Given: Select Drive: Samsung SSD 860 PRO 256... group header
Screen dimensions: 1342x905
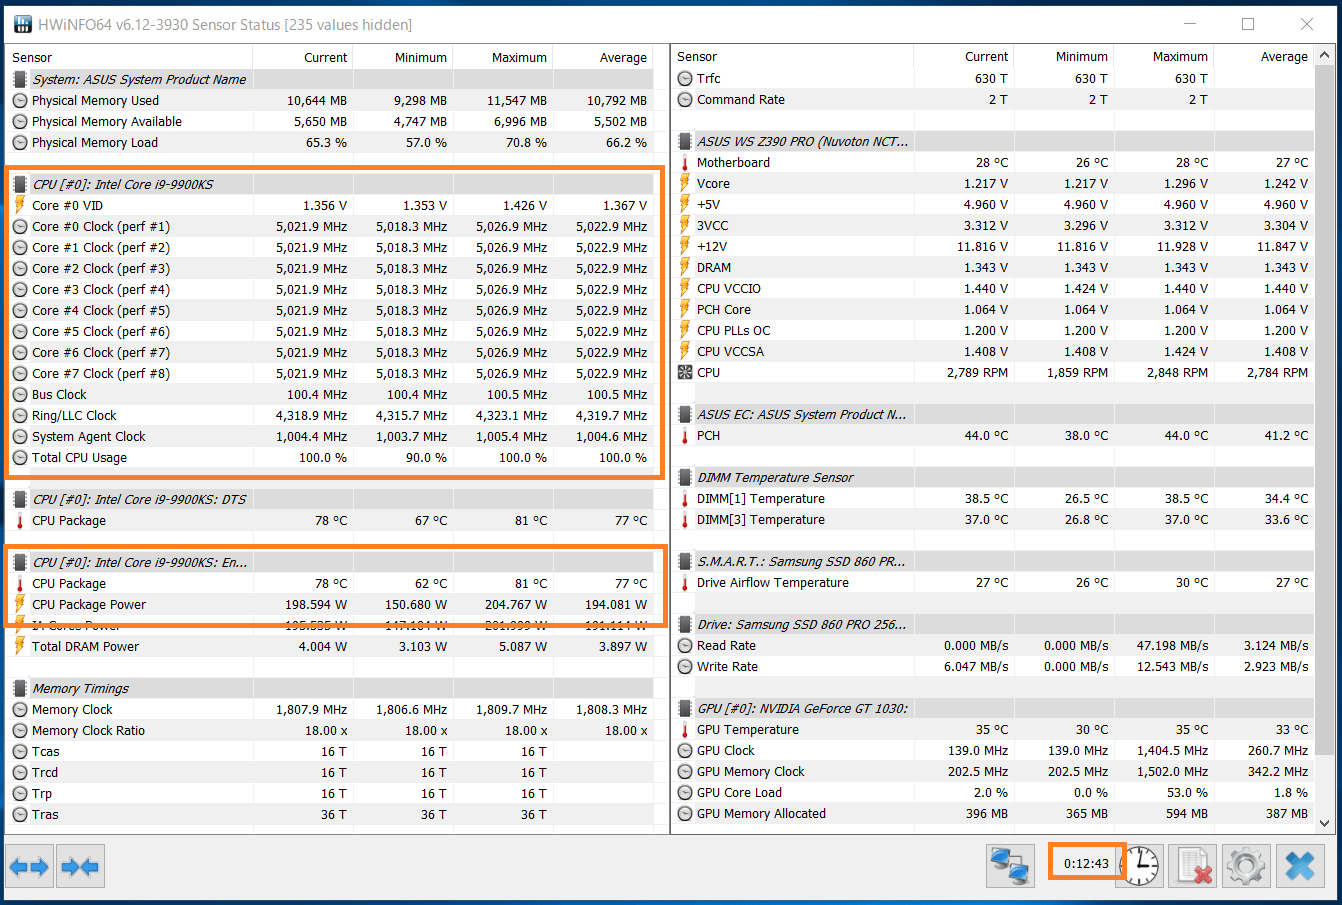Looking at the screenshot, I should [x=994, y=624].
